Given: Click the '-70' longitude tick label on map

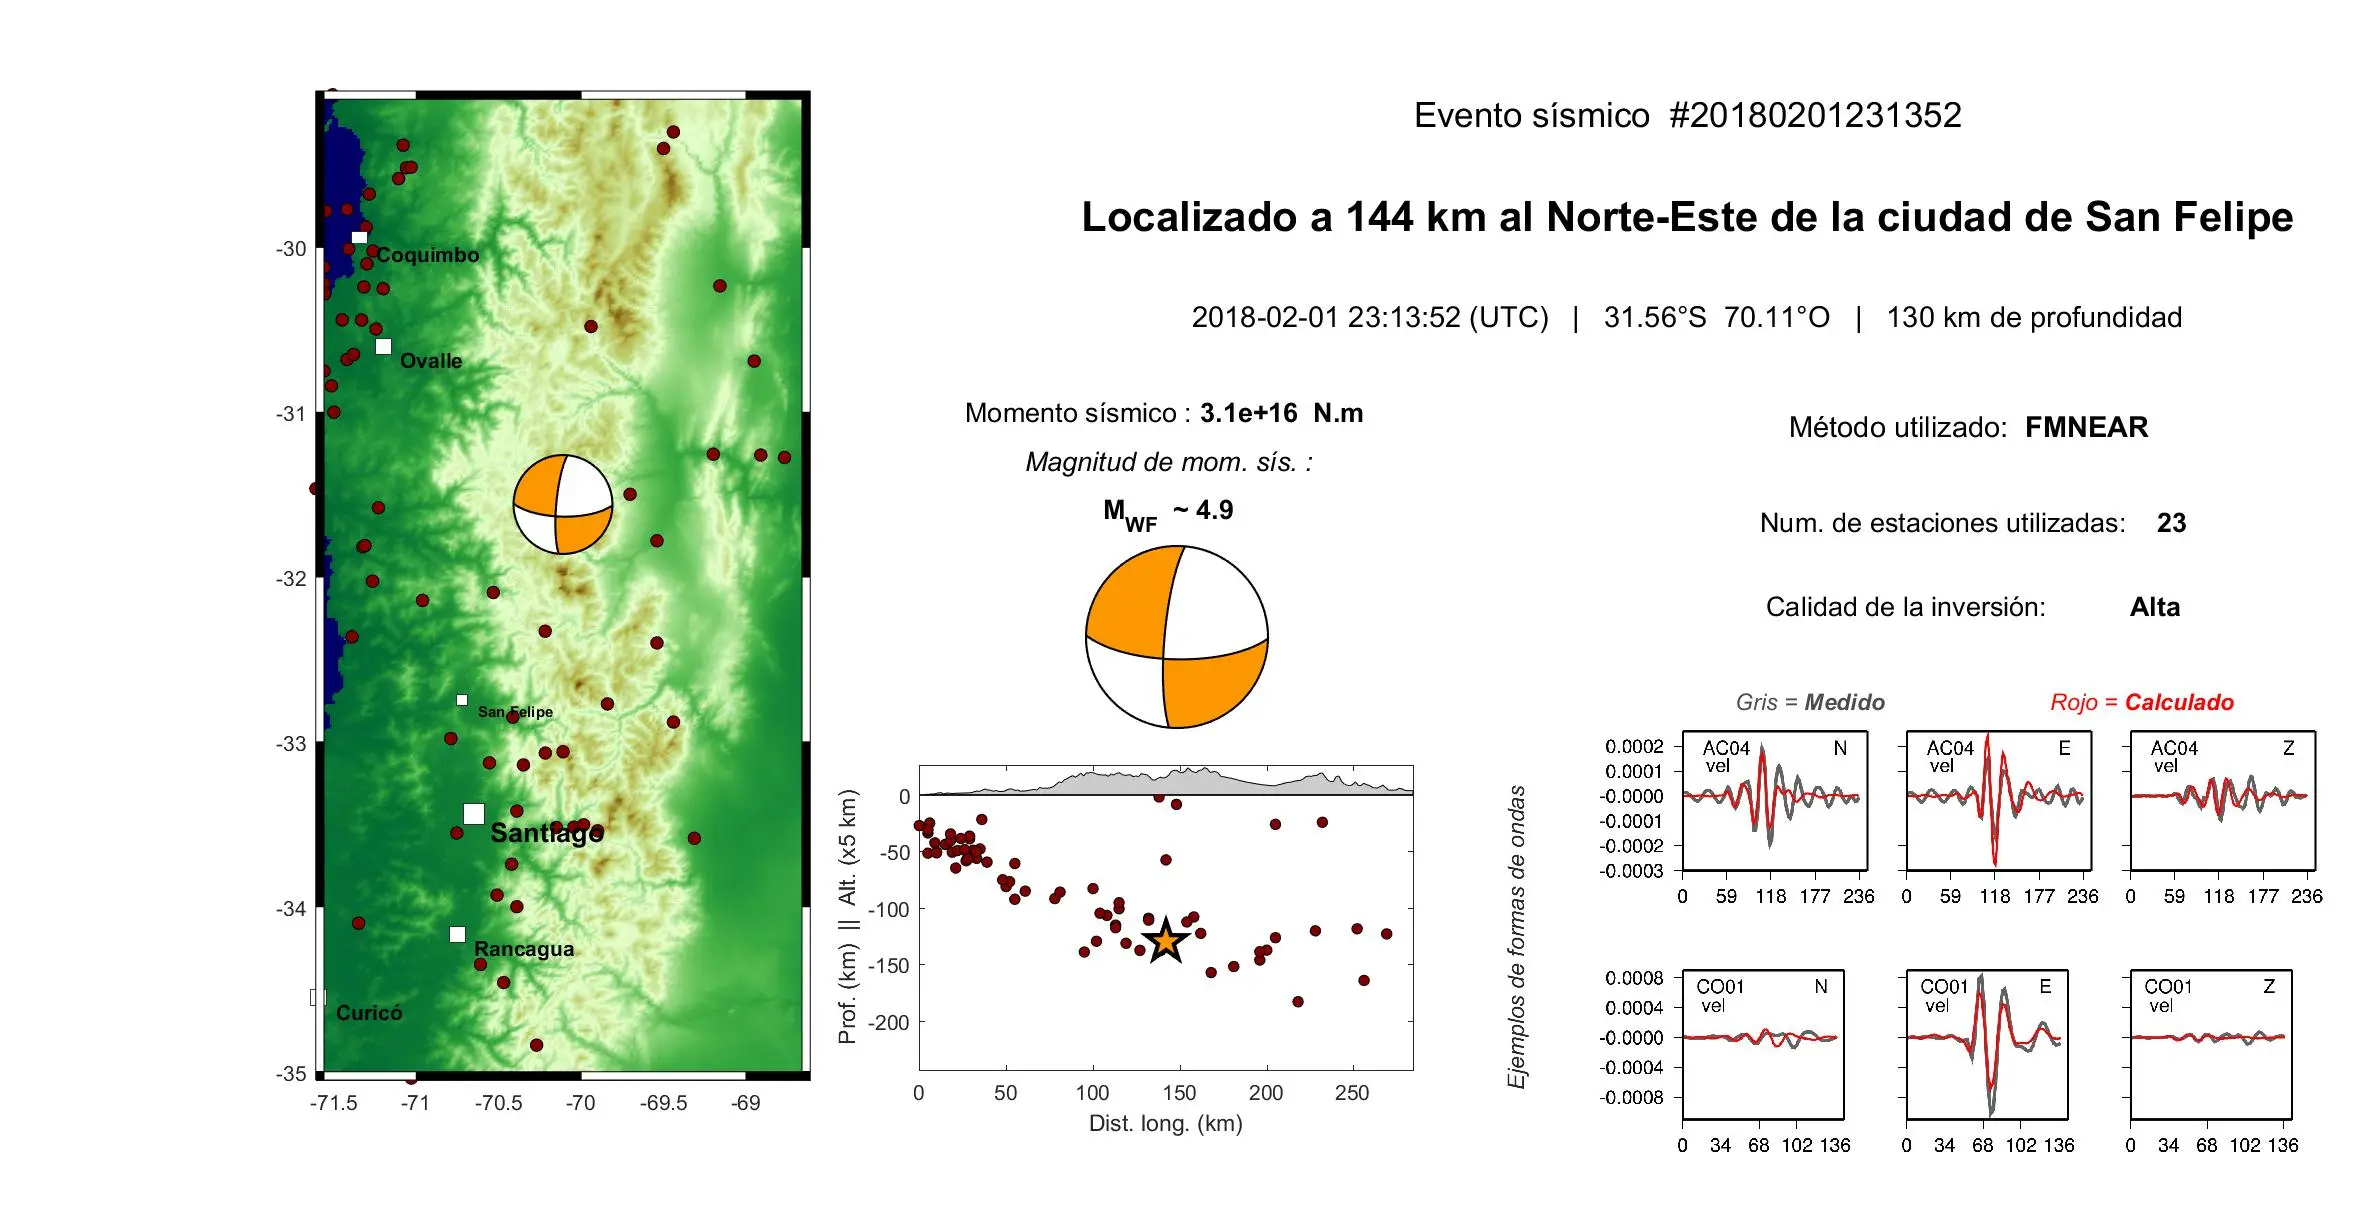Looking at the screenshot, I should [x=580, y=1103].
